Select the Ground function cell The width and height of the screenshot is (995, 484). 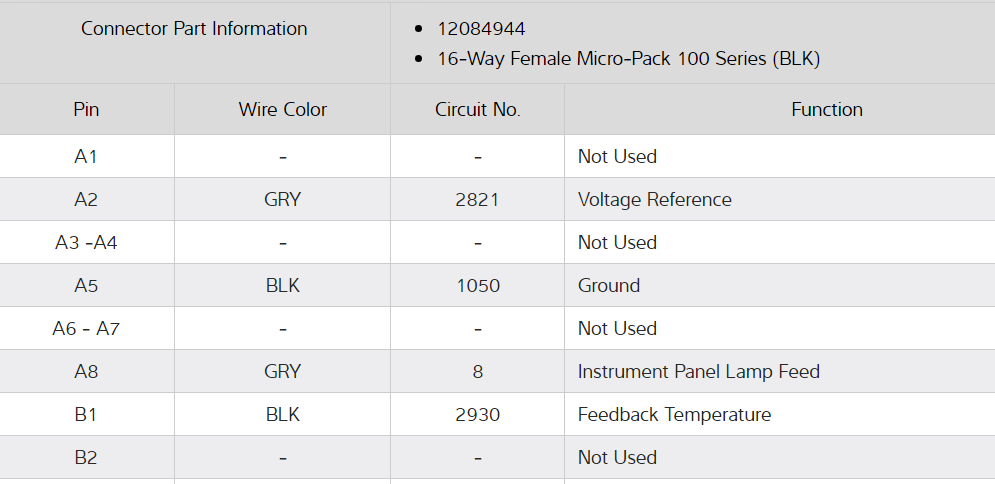(609, 286)
